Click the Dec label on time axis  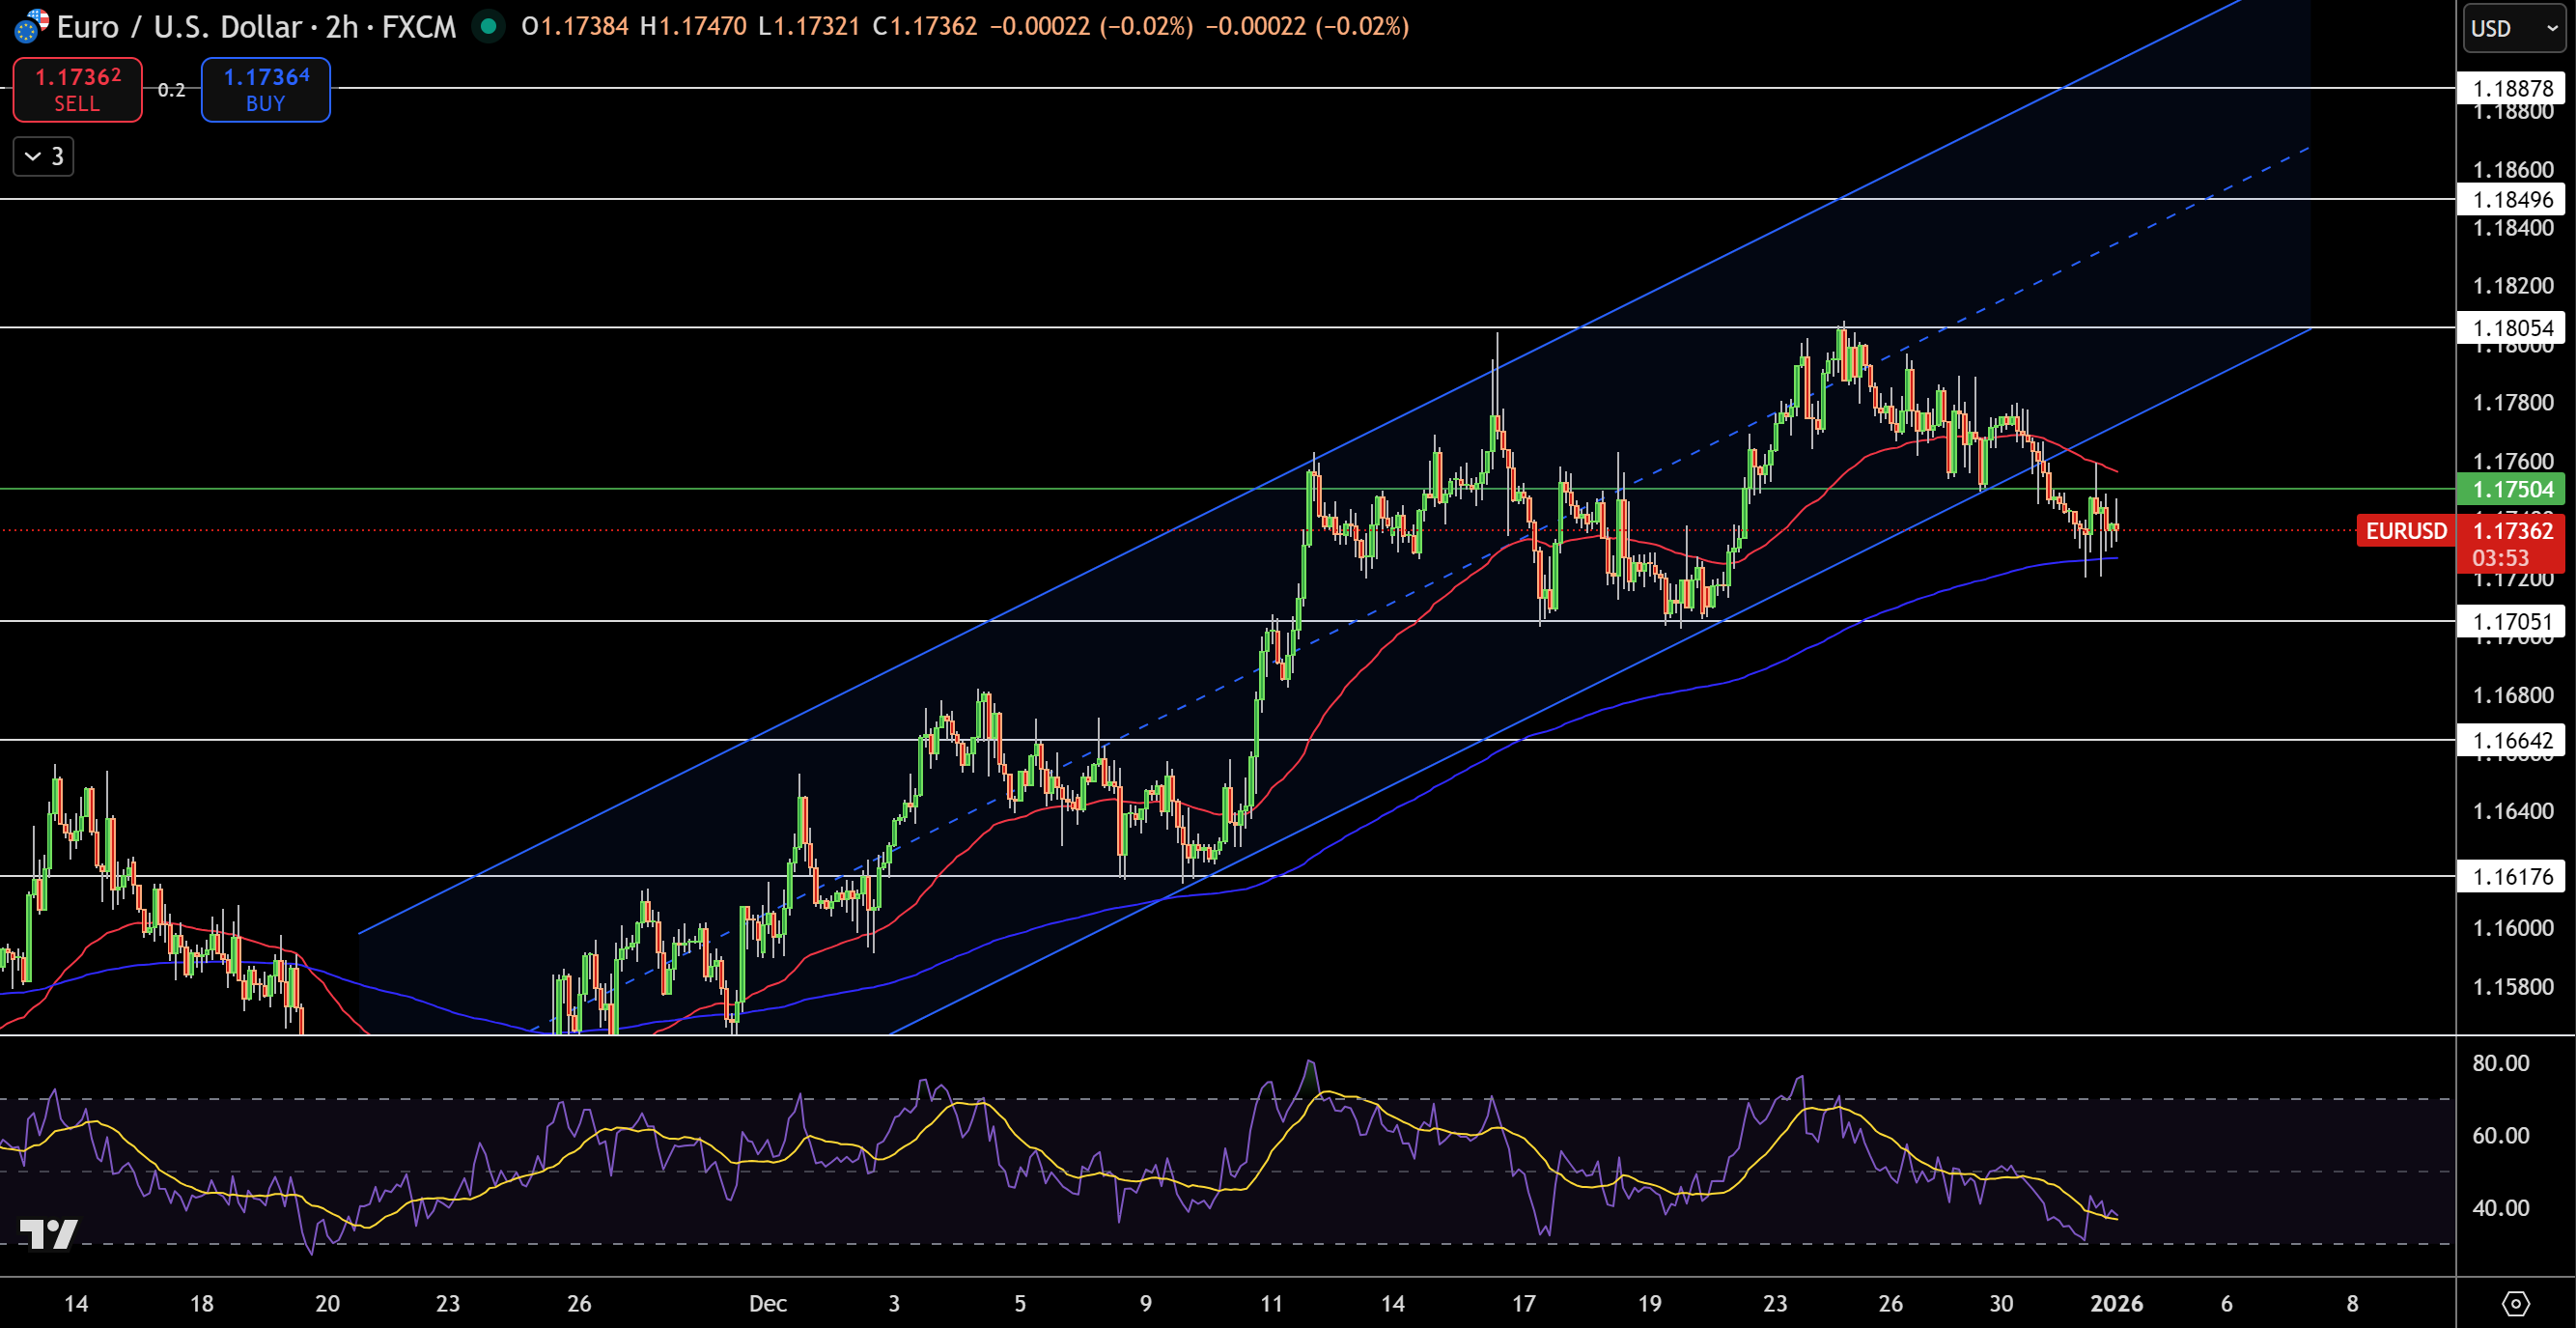pos(768,1303)
